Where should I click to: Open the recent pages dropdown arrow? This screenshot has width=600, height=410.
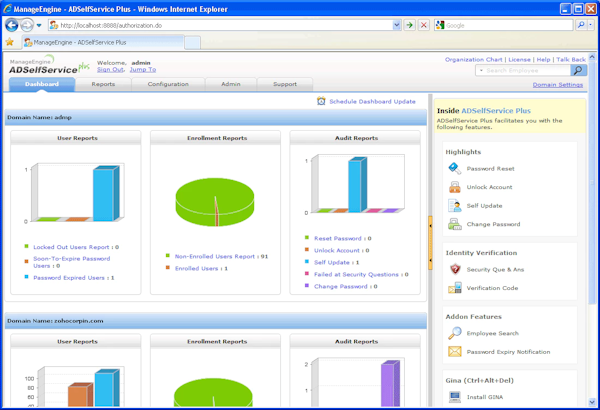coord(39,26)
